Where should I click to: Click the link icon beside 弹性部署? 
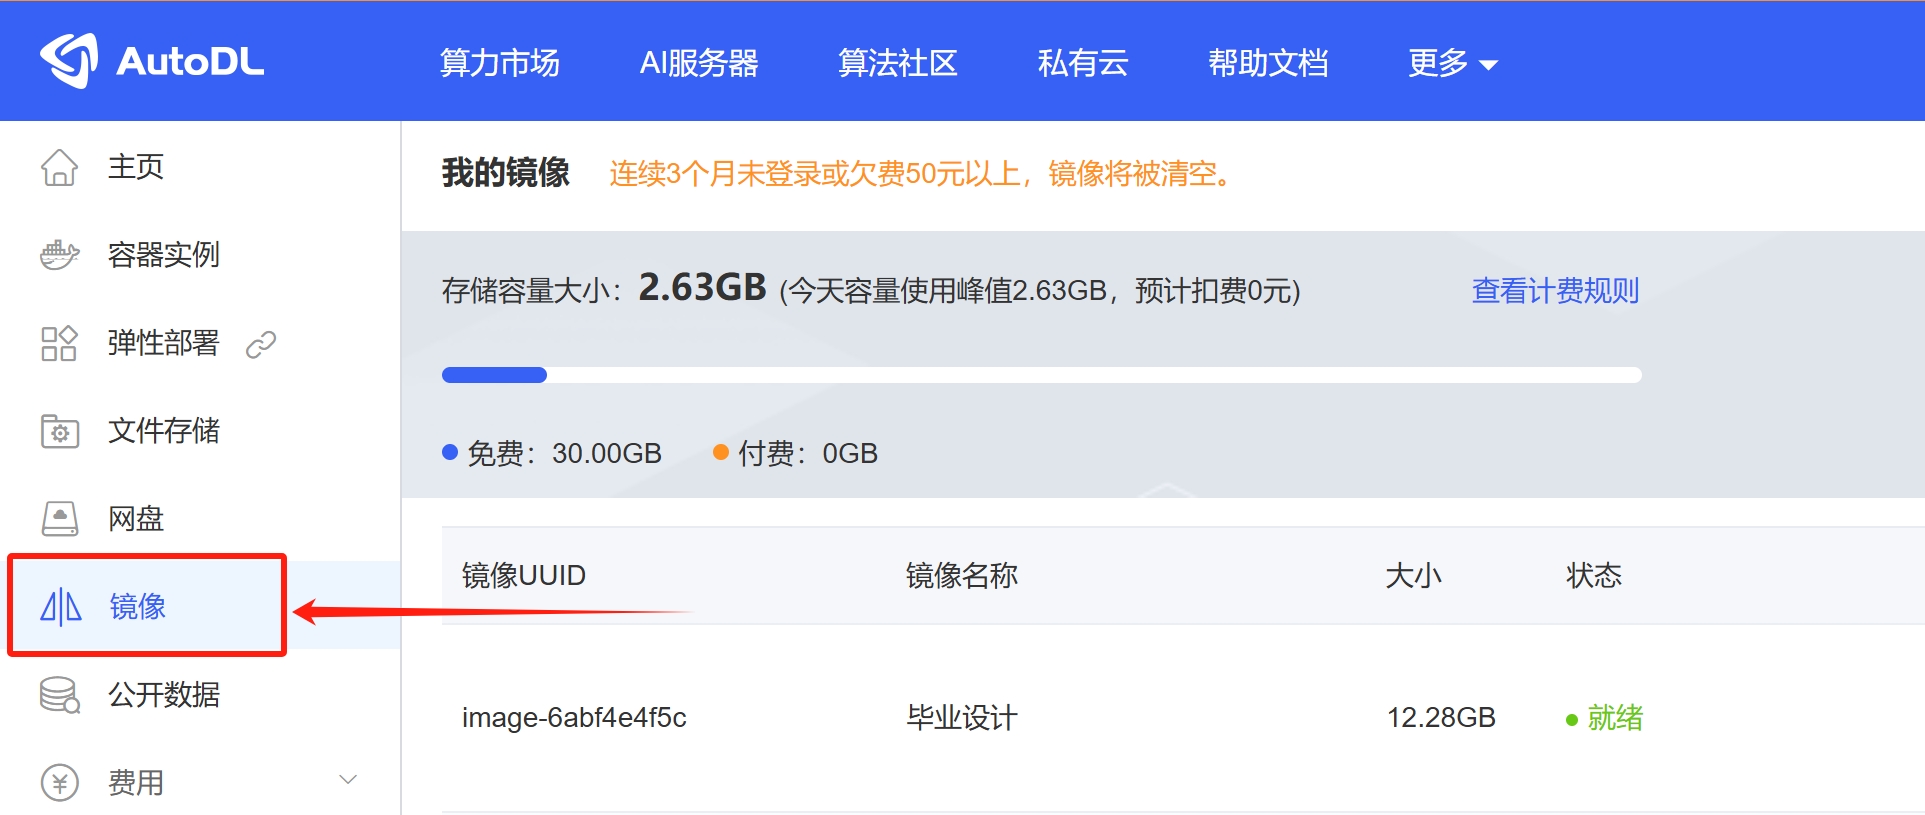tap(261, 344)
